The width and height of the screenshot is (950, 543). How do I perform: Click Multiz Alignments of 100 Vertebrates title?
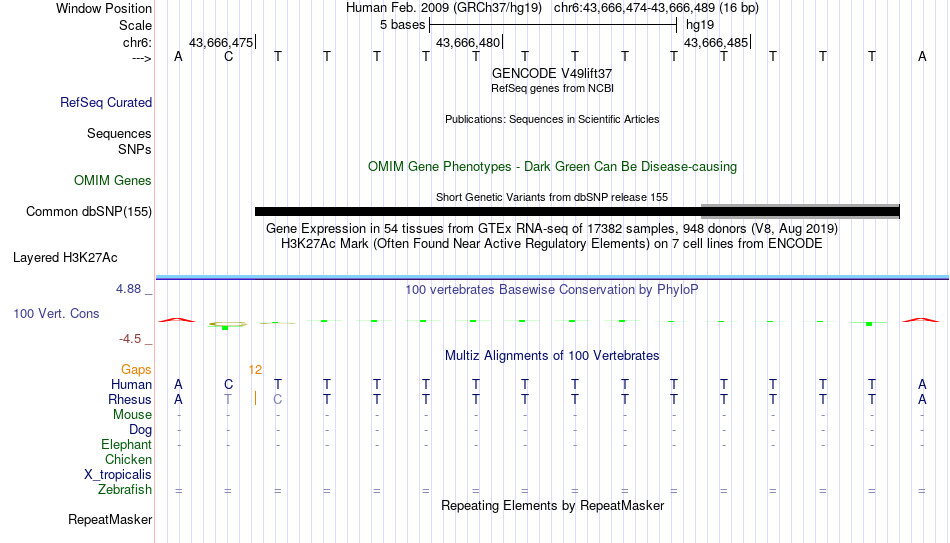pos(552,356)
